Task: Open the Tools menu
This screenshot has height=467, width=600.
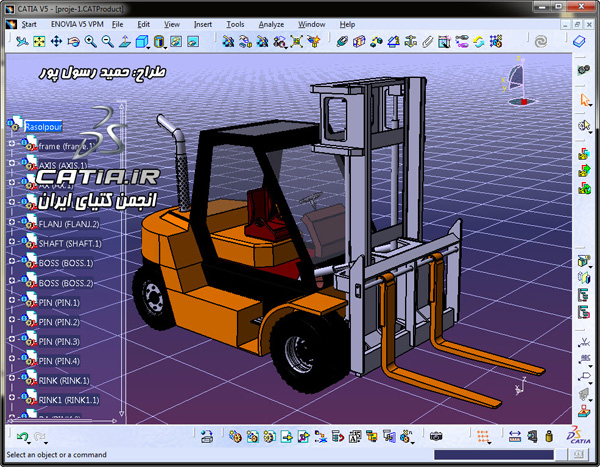Action: point(235,24)
